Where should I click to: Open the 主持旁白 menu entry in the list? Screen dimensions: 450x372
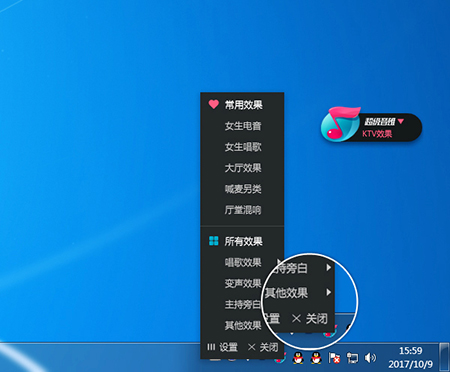click(x=243, y=304)
